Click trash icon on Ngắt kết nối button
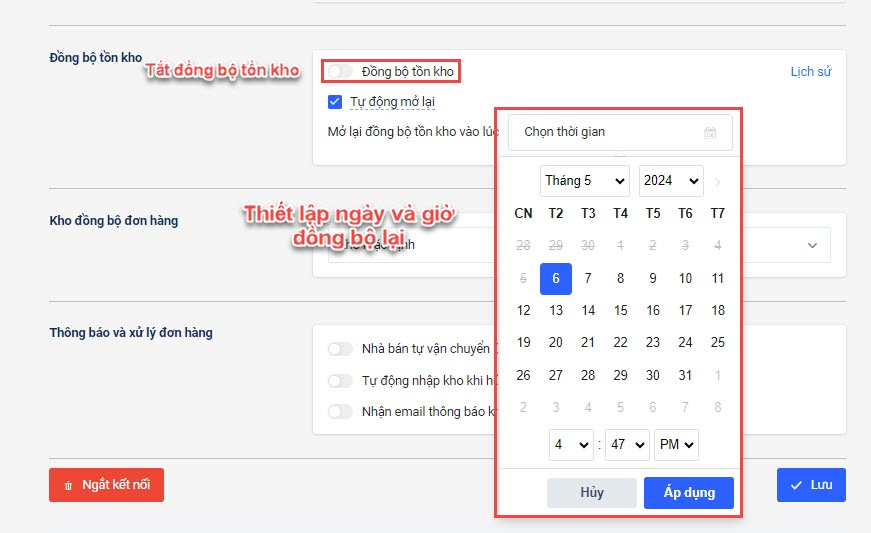This screenshot has height=533, width=871. 68,485
